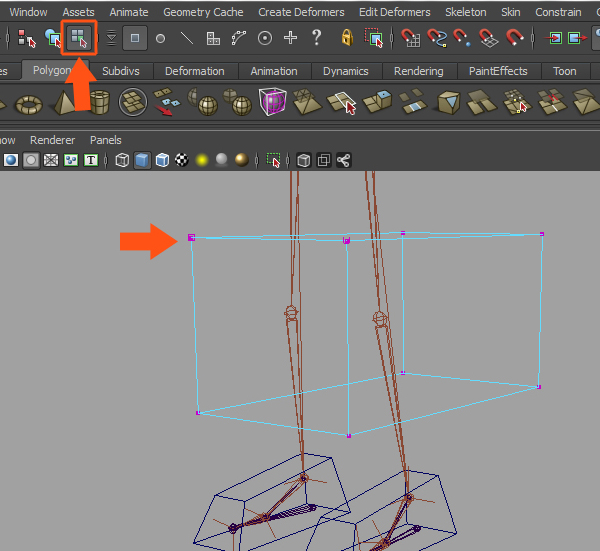Enable snap to grids magnet
This screenshot has height=551, width=600.
click(411, 38)
